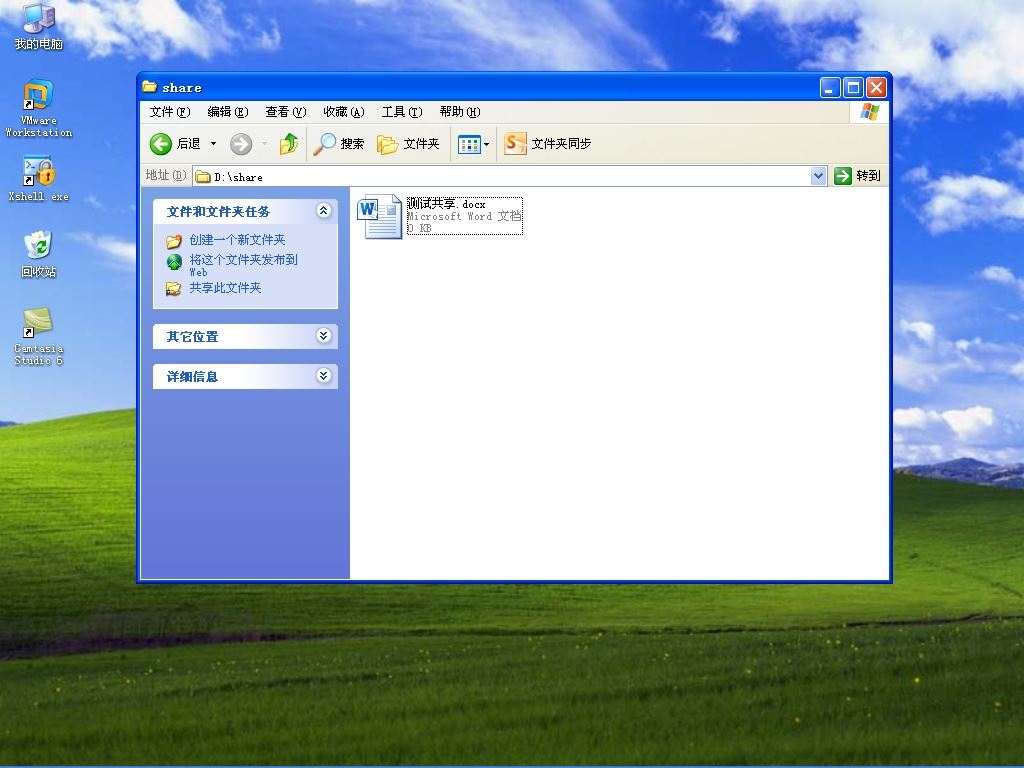Expand the 其它位置 panel
The image size is (1024, 768).
[x=323, y=336]
